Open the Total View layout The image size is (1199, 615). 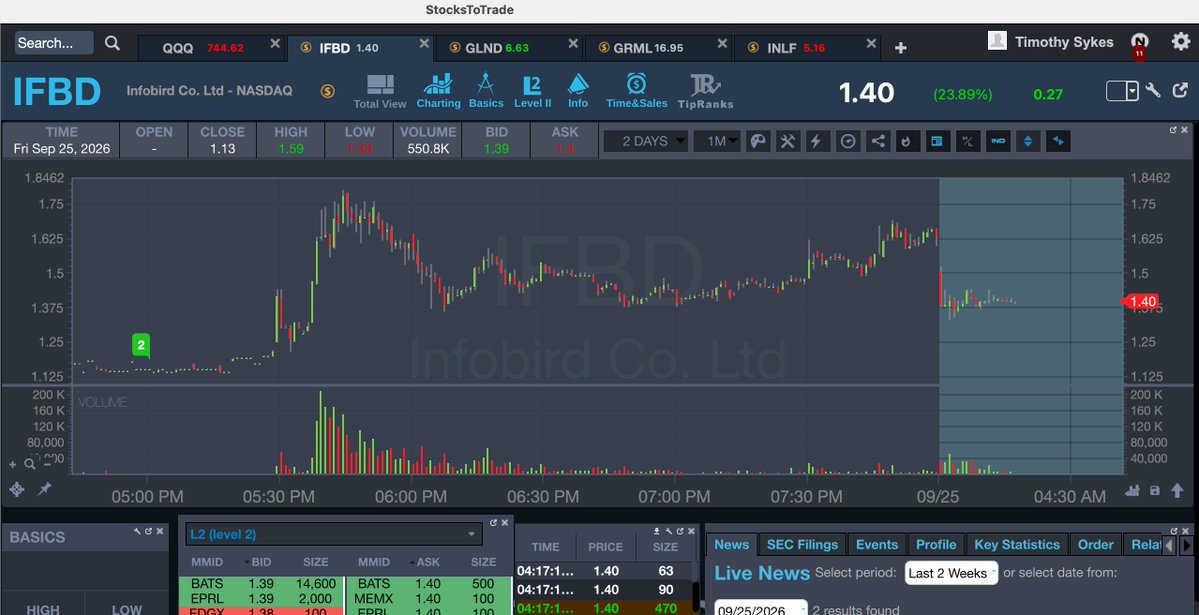click(x=380, y=92)
